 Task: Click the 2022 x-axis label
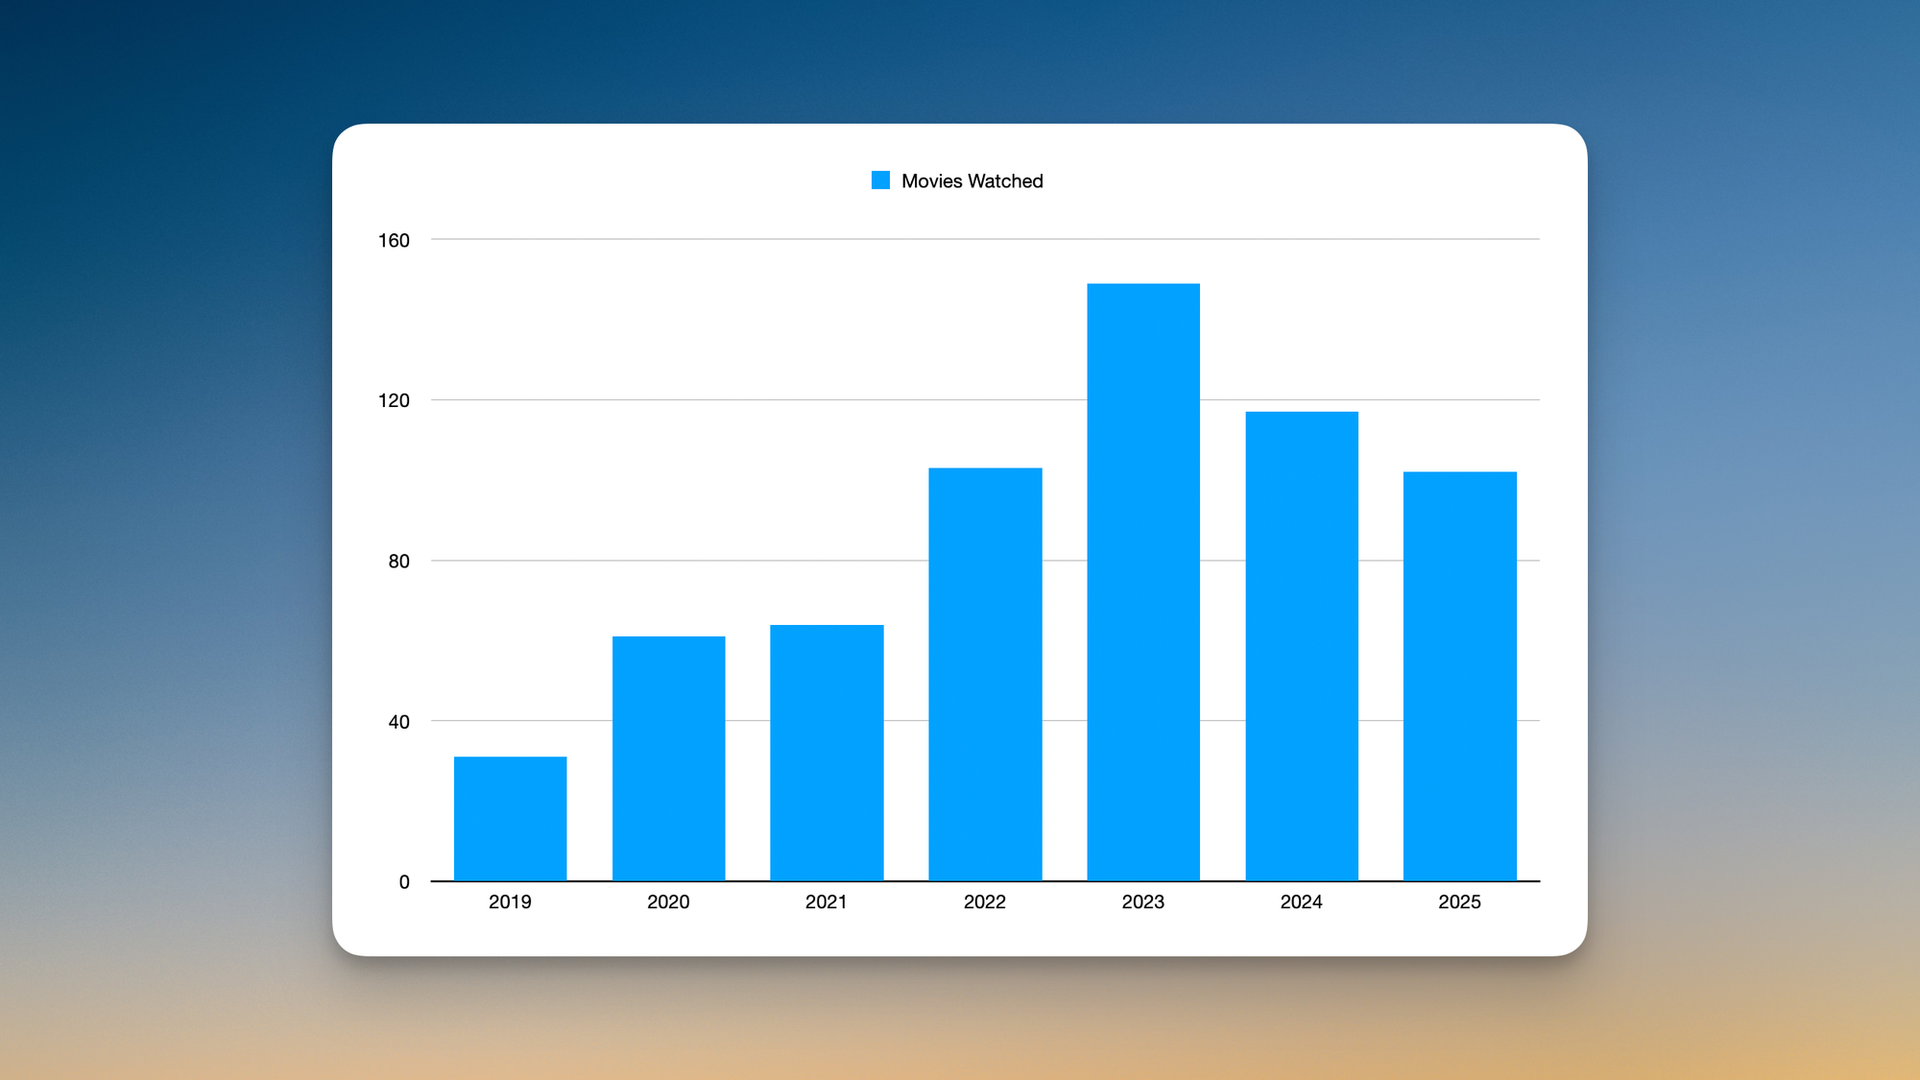(x=985, y=902)
